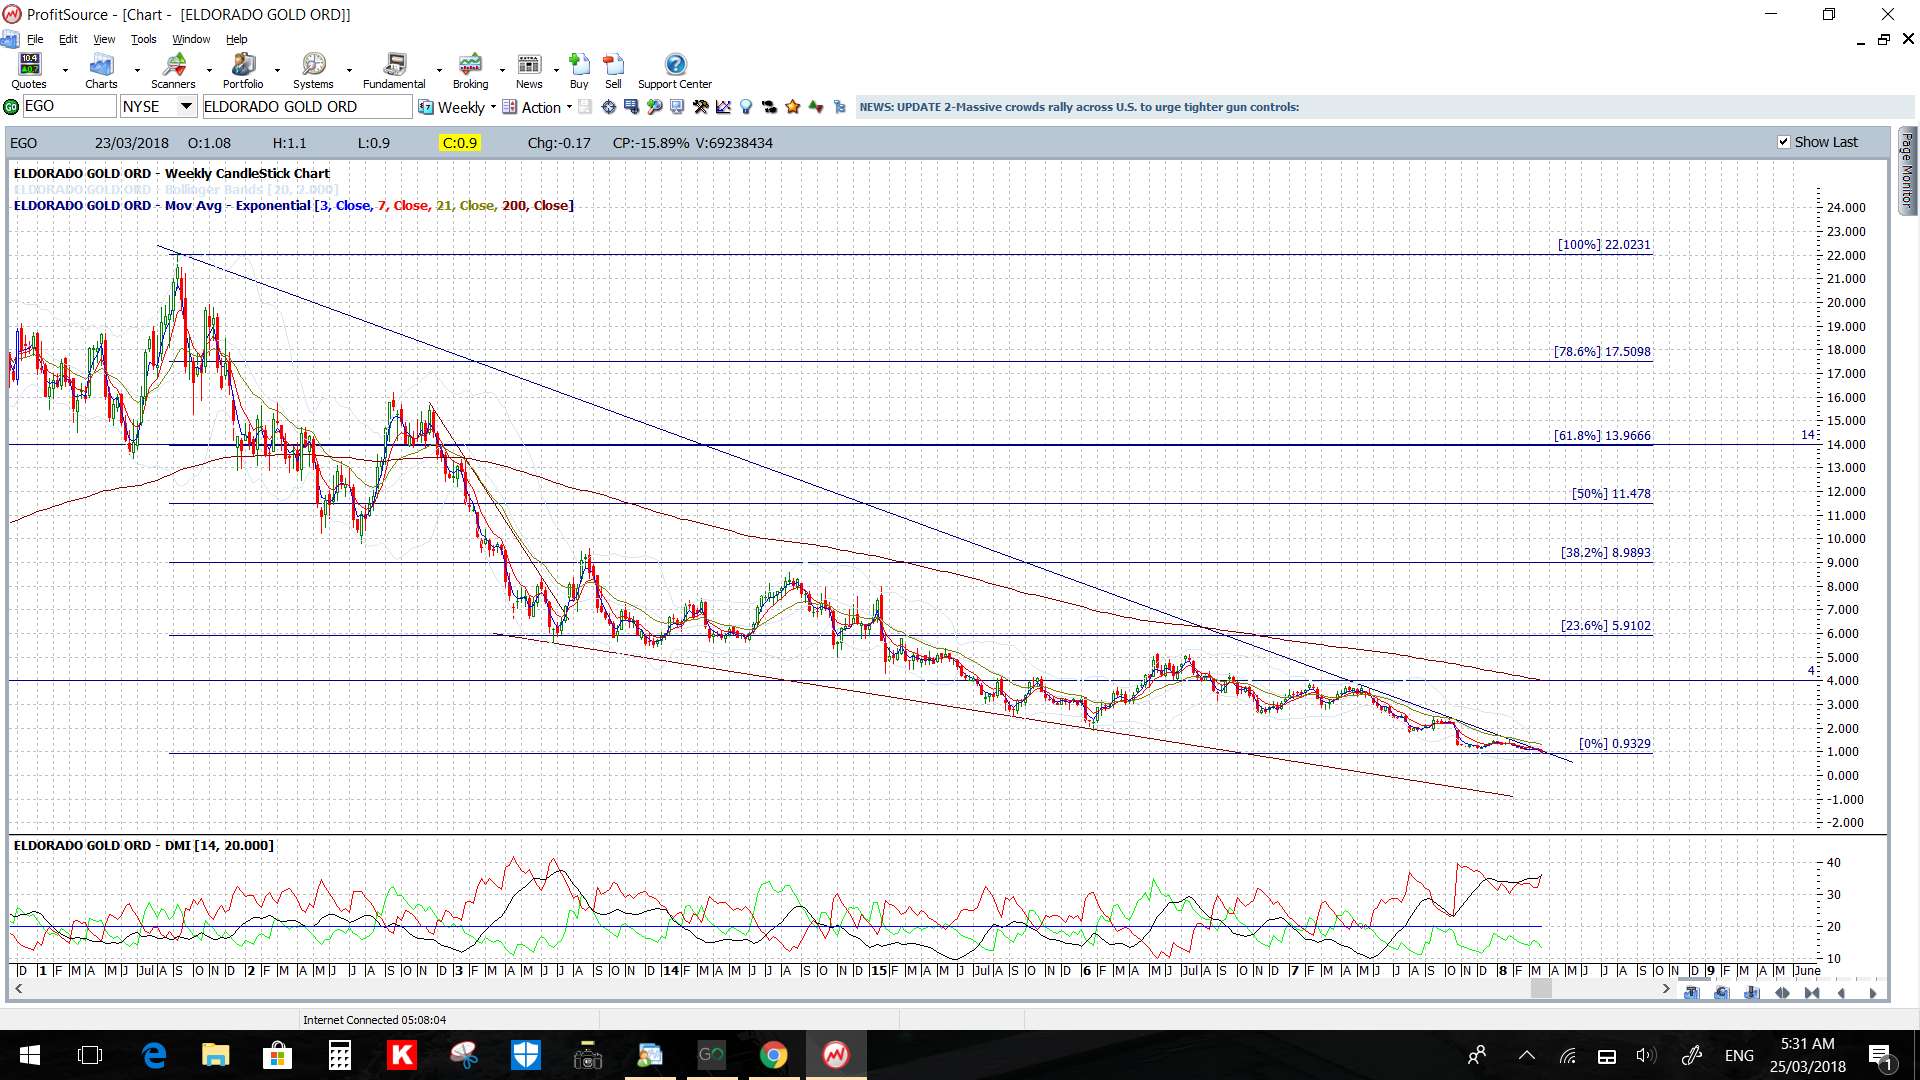This screenshot has width=1920, height=1080.
Task: Click the hammer and wrench tools icon
Action: click(700, 107)
